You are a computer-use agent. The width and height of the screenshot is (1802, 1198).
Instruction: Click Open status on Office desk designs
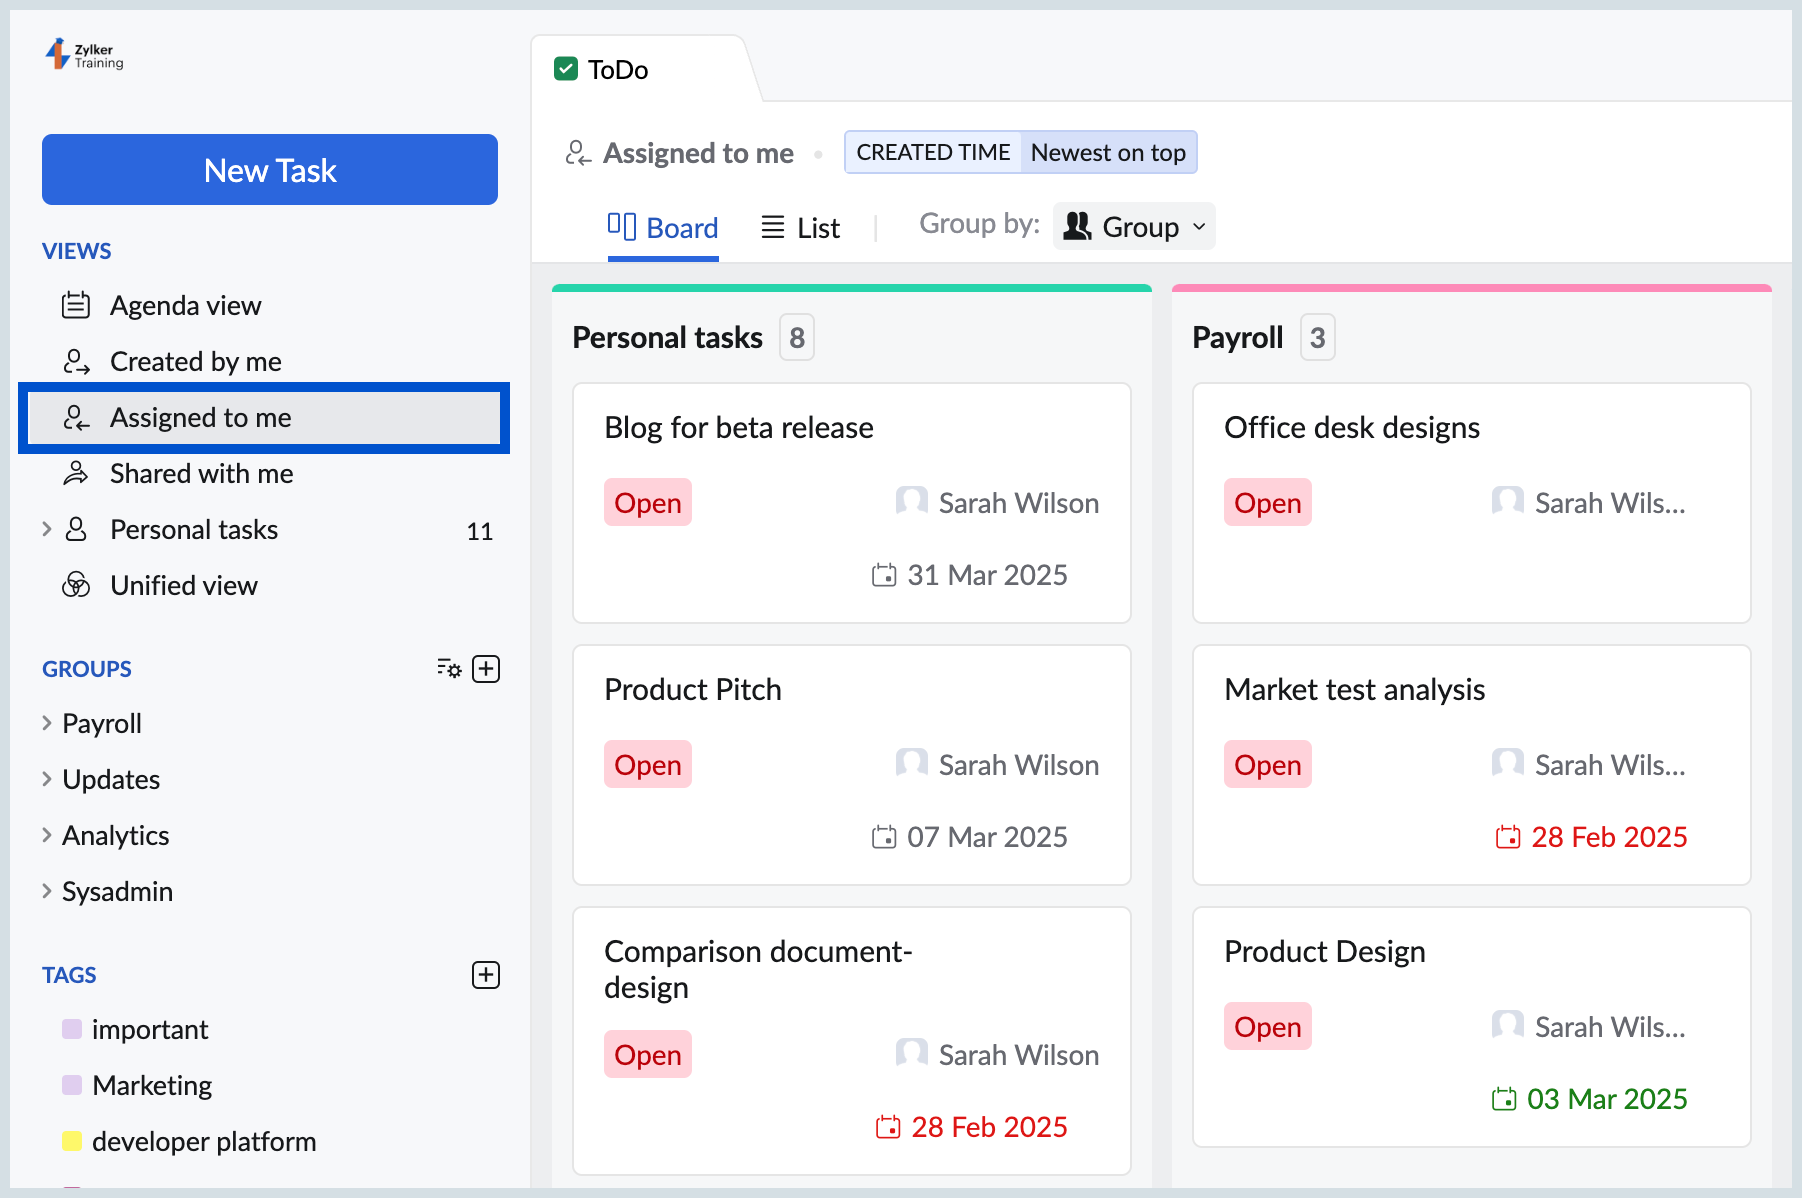coord(1268,503)
